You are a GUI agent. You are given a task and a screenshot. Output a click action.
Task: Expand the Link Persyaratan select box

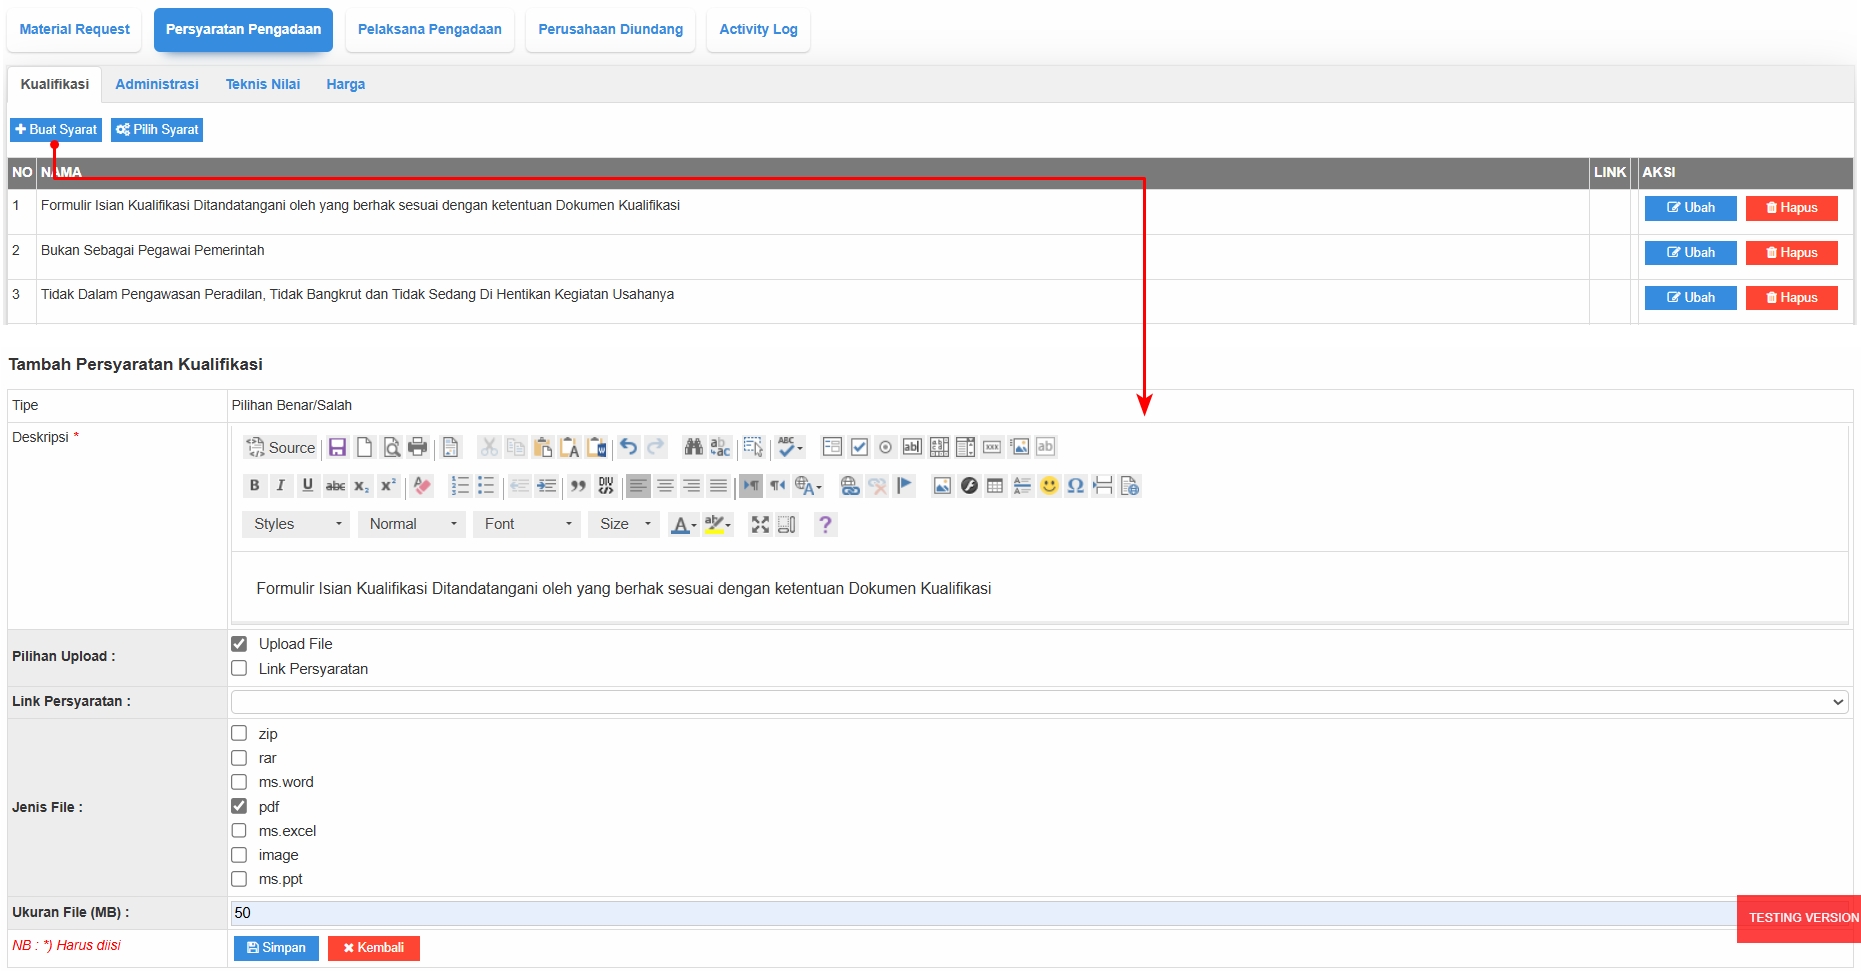tap(1038, 702)
